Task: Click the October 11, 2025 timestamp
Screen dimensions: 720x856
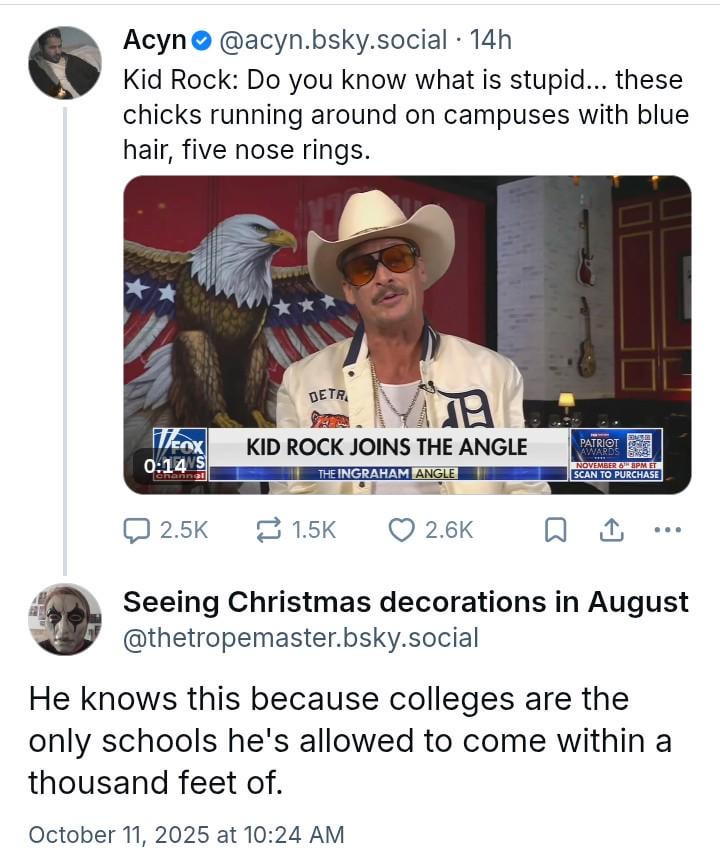Action: pyautogui.click(x=186, y=833)
